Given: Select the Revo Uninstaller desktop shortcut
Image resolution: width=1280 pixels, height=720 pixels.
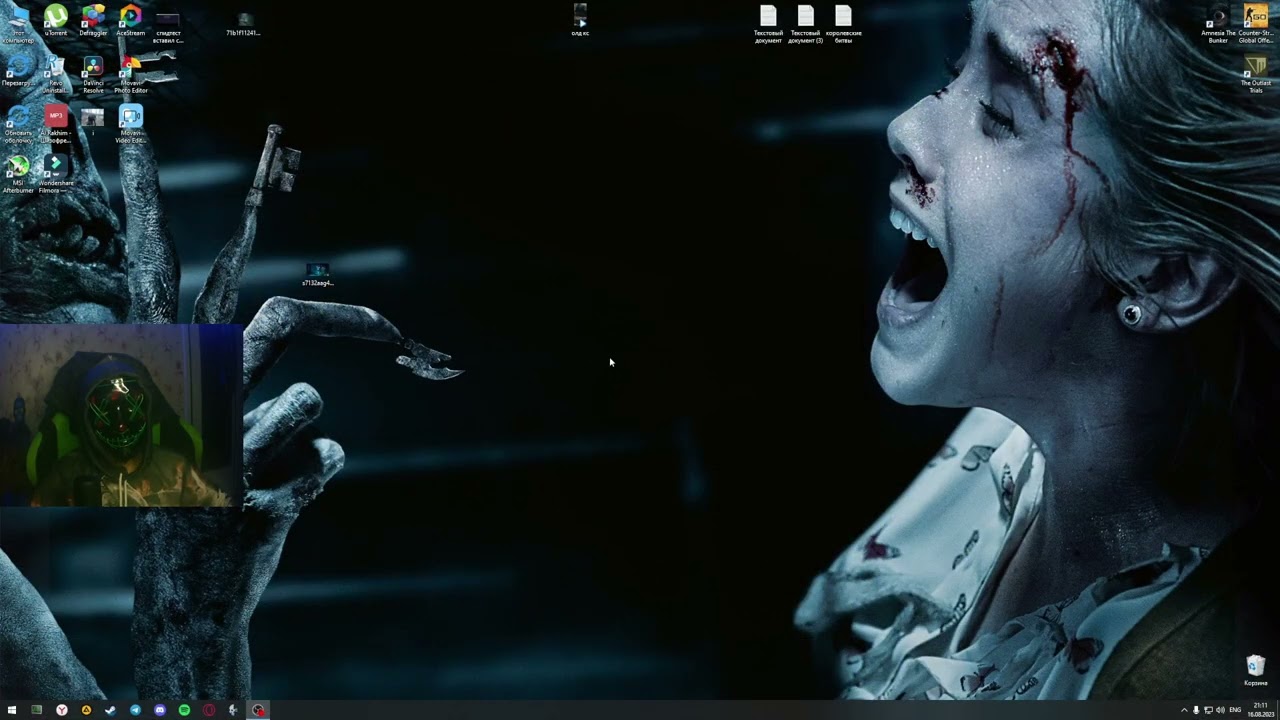Looking at the screenshot, I should coord(55,75).
